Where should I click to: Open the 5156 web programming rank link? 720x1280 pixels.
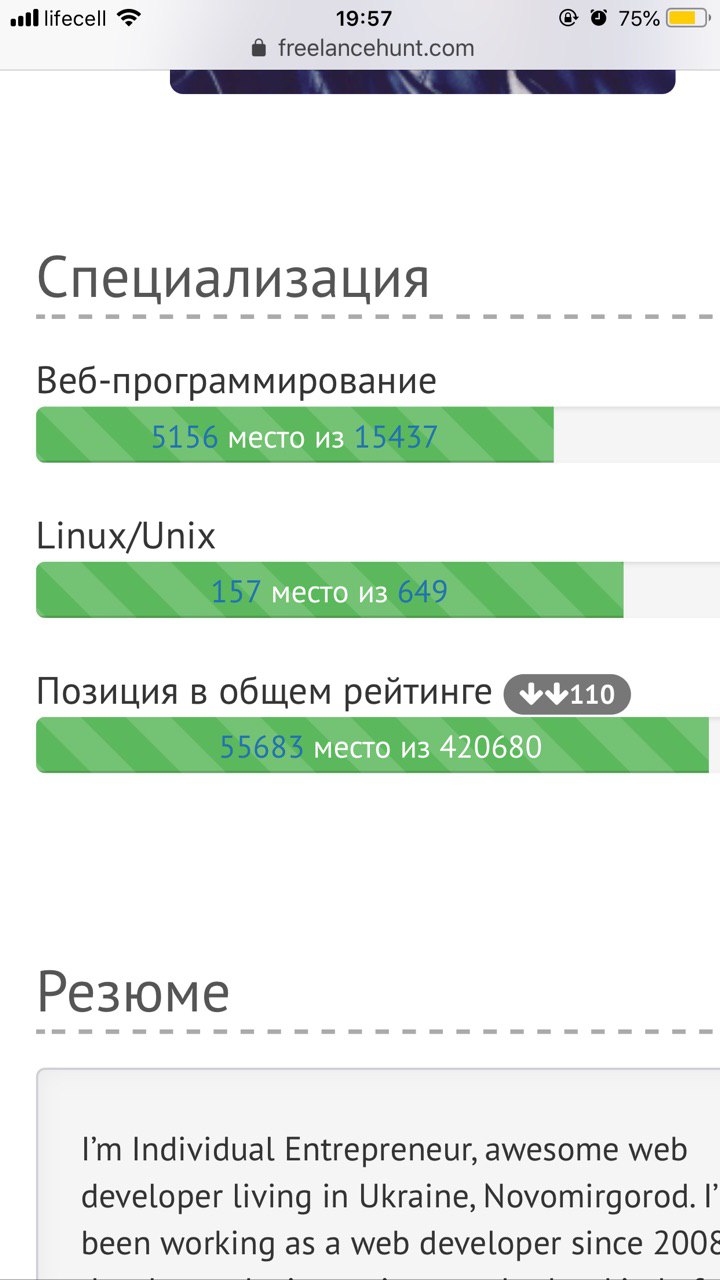coord(185,437)
